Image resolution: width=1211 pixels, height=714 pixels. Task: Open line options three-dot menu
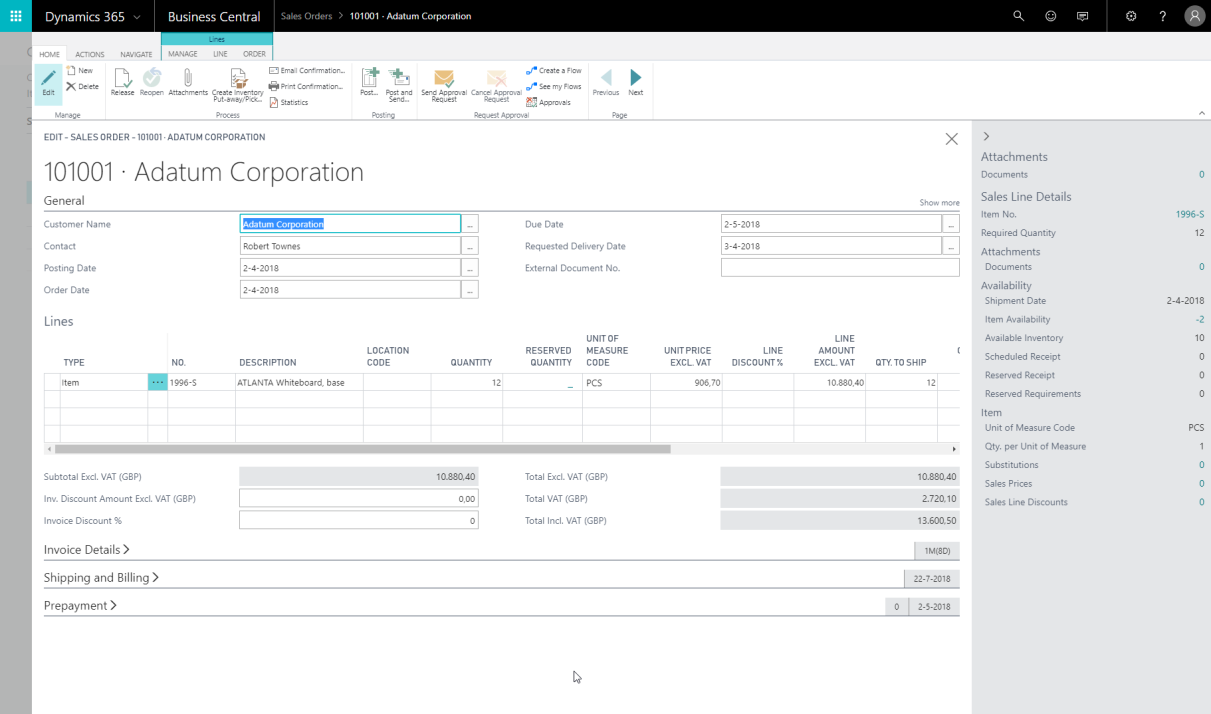pyautogui.click(x=157, y=382)
